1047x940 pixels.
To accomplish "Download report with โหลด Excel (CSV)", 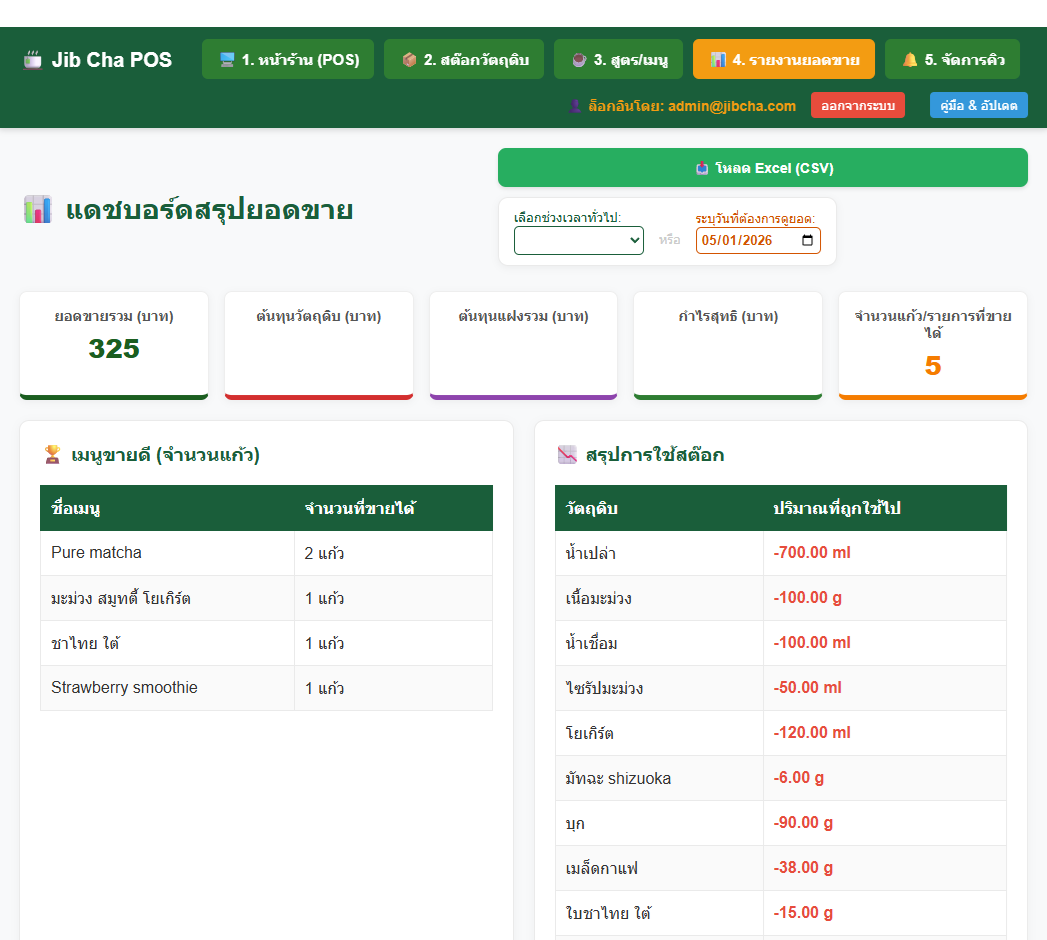I will pos(763,168).
